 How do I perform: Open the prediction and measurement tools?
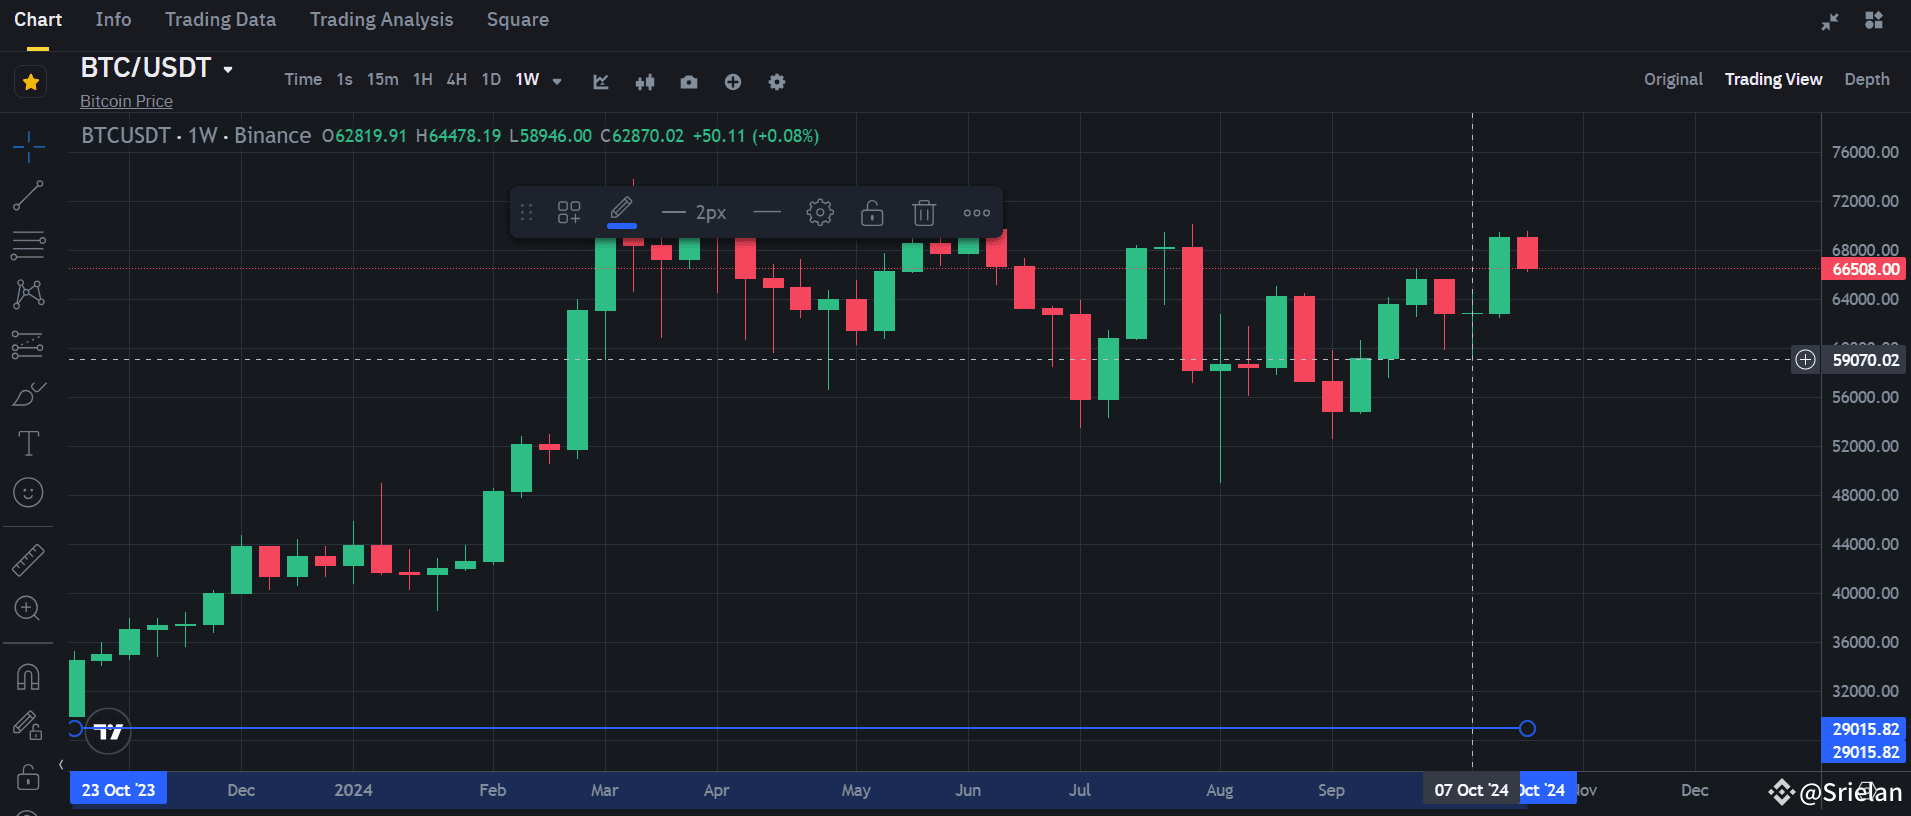tap(28, 344)
